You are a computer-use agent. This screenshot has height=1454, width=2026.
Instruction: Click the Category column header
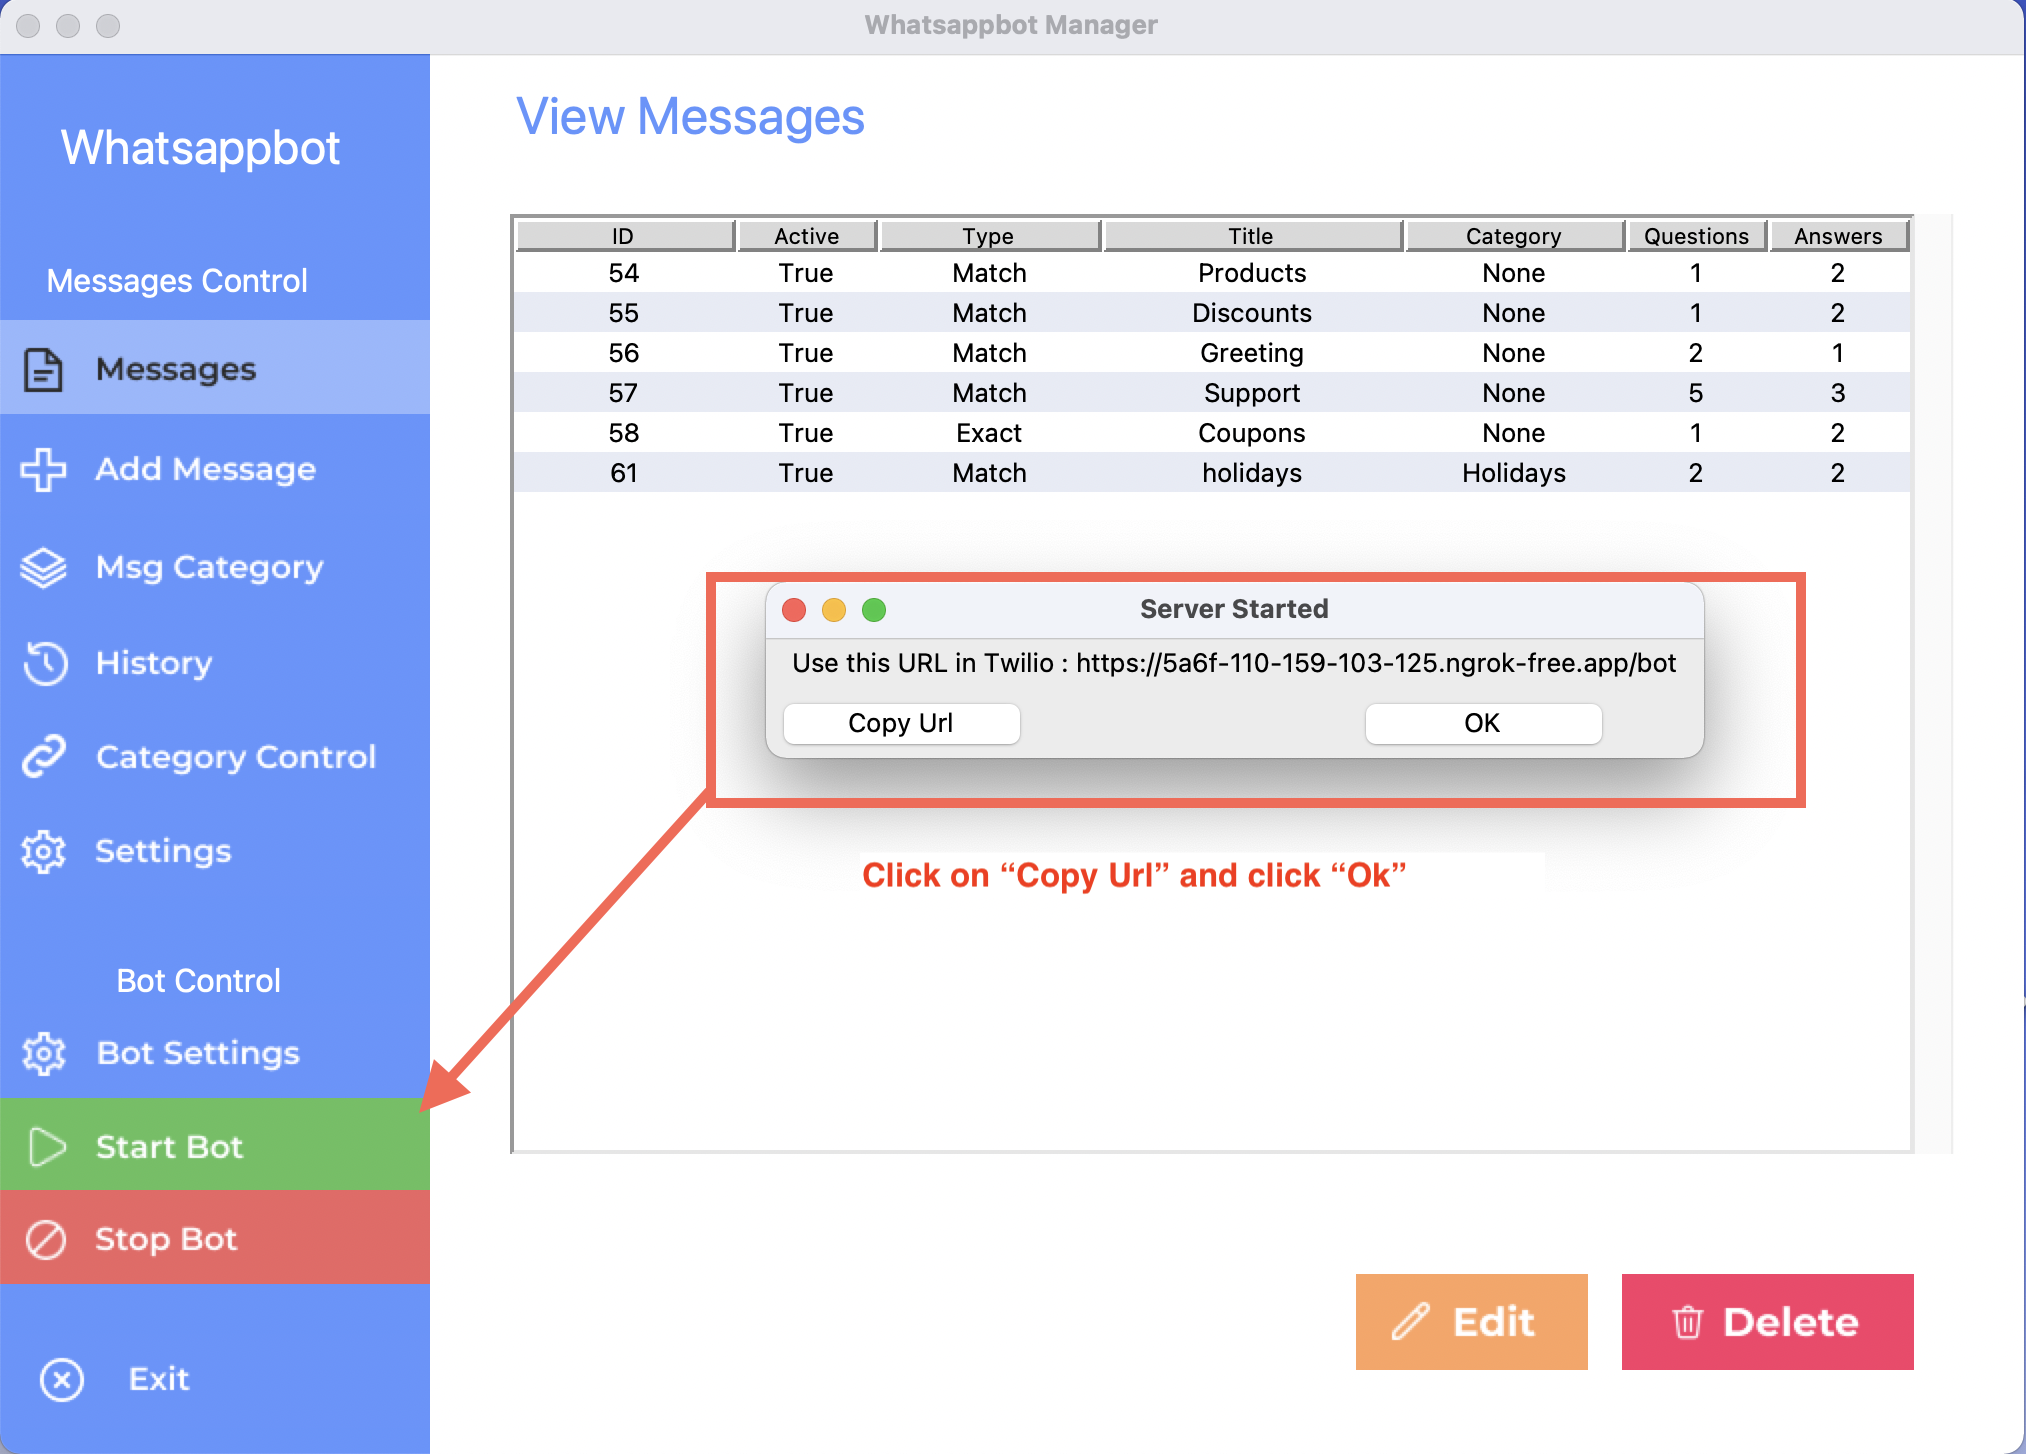(x=1514, y=236)
